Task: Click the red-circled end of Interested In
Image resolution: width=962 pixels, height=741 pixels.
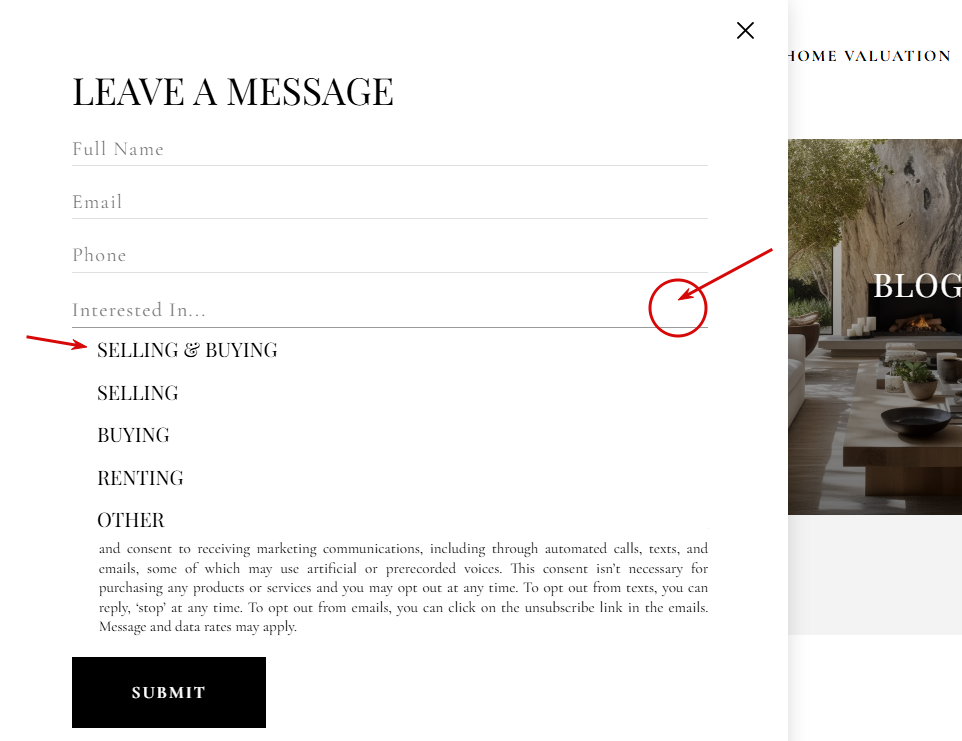Action: coord(678,308)
